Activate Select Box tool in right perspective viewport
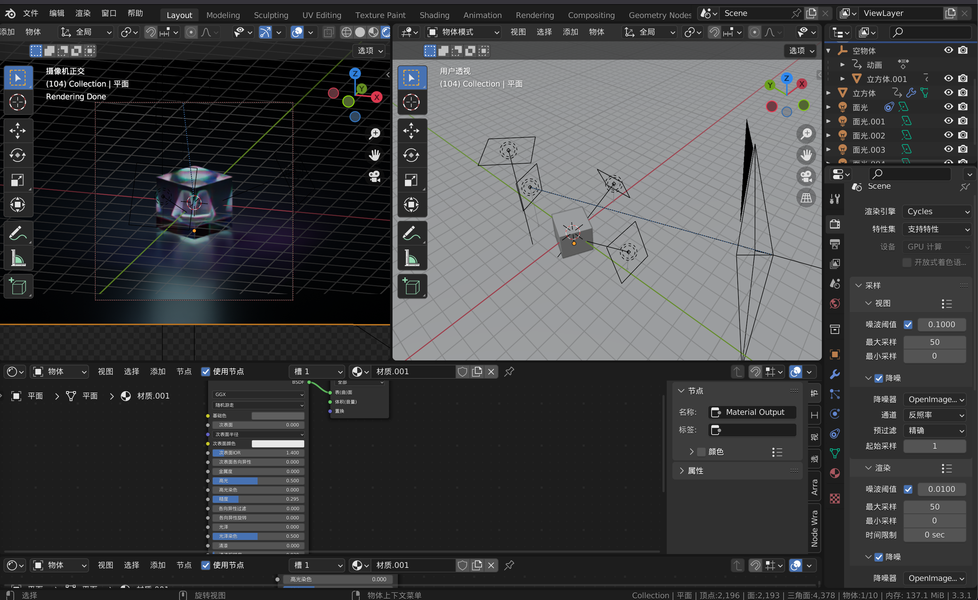 (x=412, y=77)
